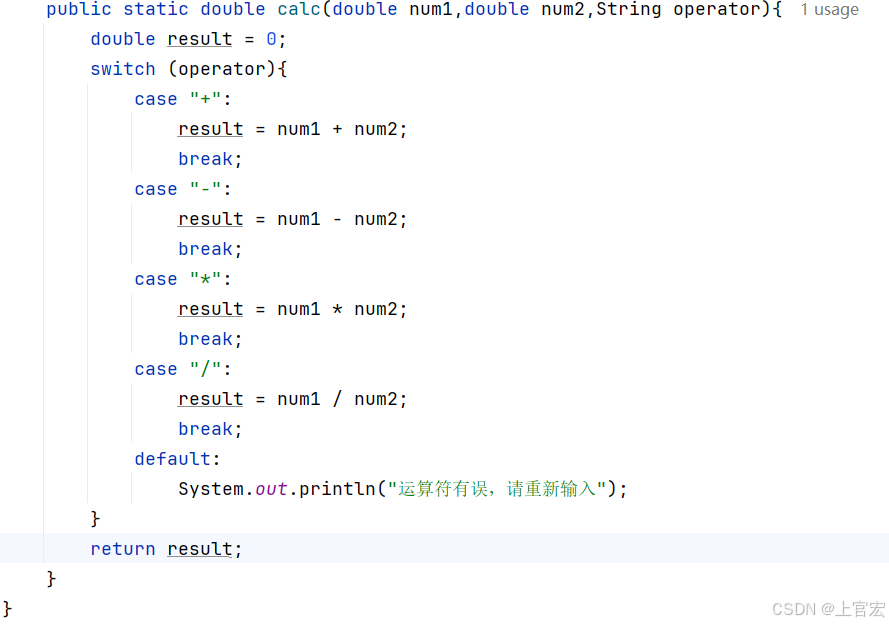Click the multiplication assignment to result

point(291,308)
